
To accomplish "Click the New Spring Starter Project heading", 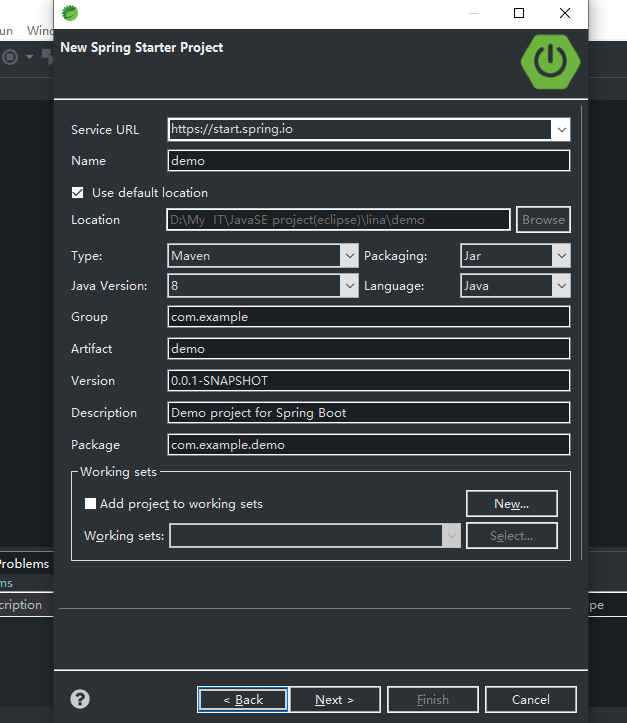I will 142,47.
